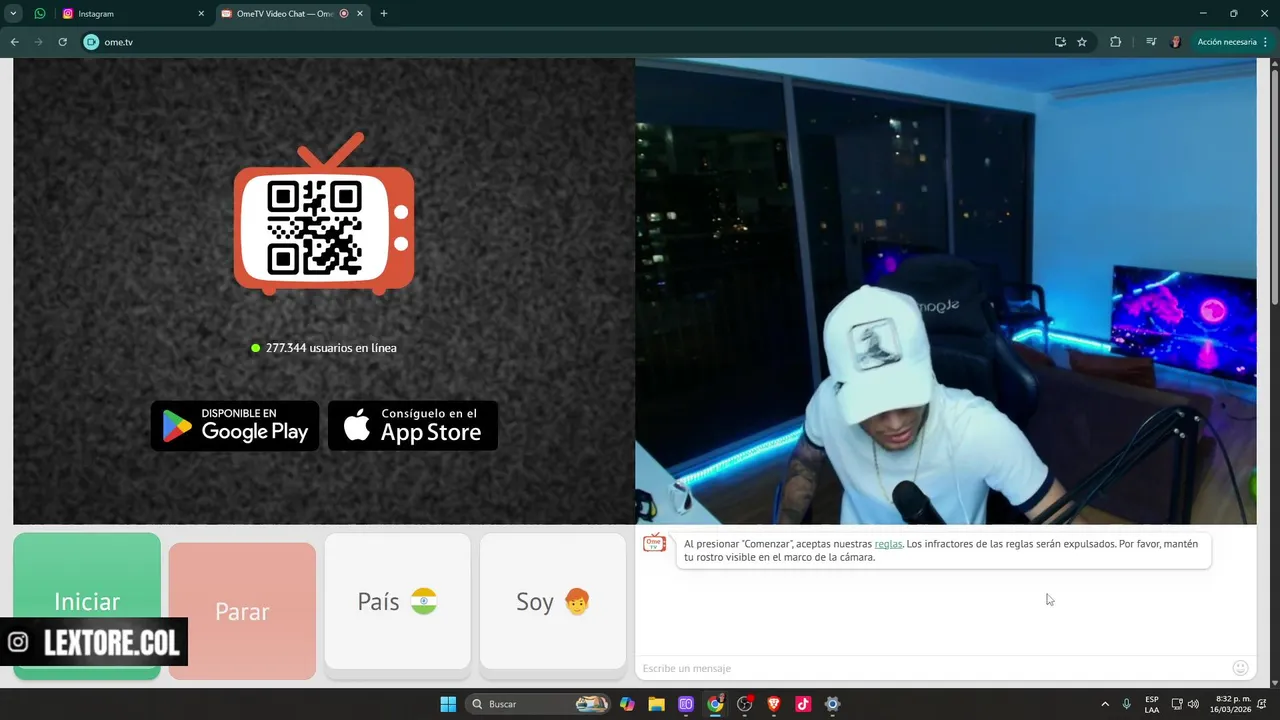Click the Chrome taskbar icon
Screen dimensions: 1280x720
point(715,704)
